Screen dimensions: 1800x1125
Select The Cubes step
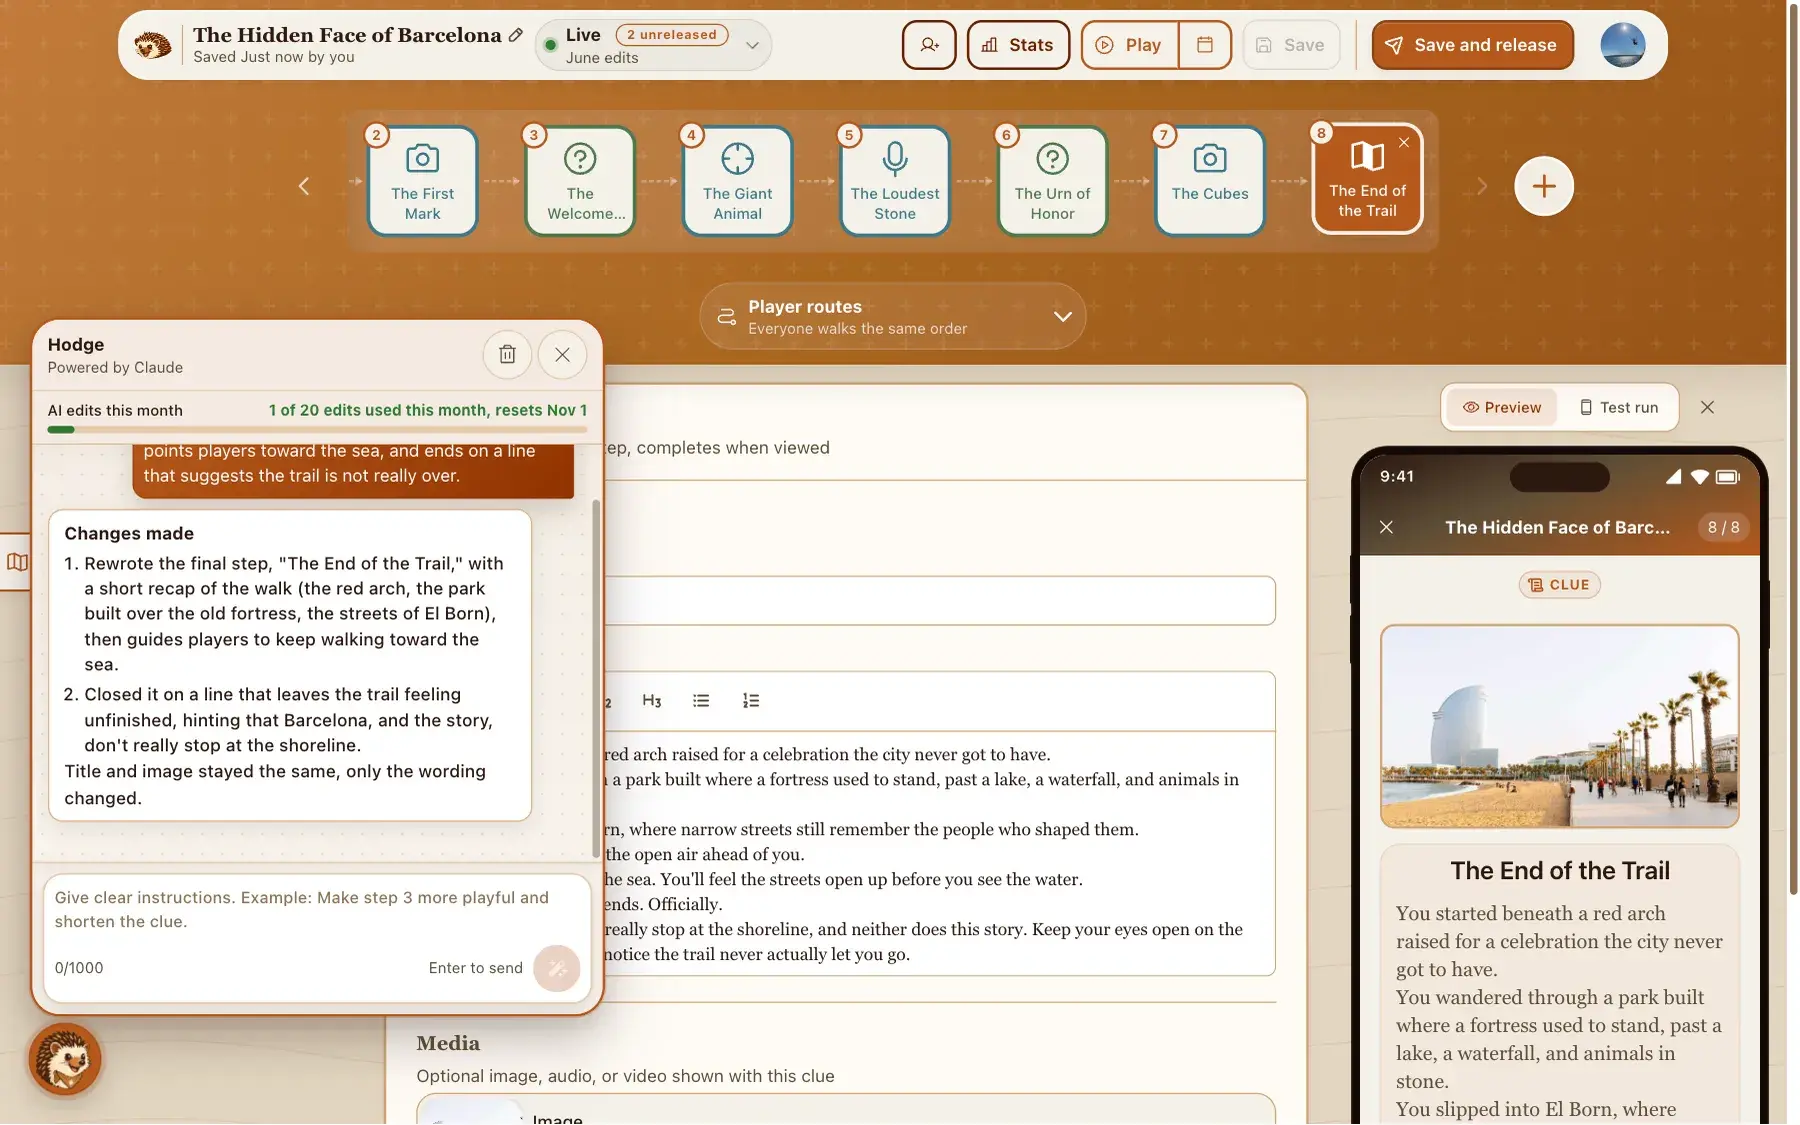pyautogui.click(x=1210, y=181)
